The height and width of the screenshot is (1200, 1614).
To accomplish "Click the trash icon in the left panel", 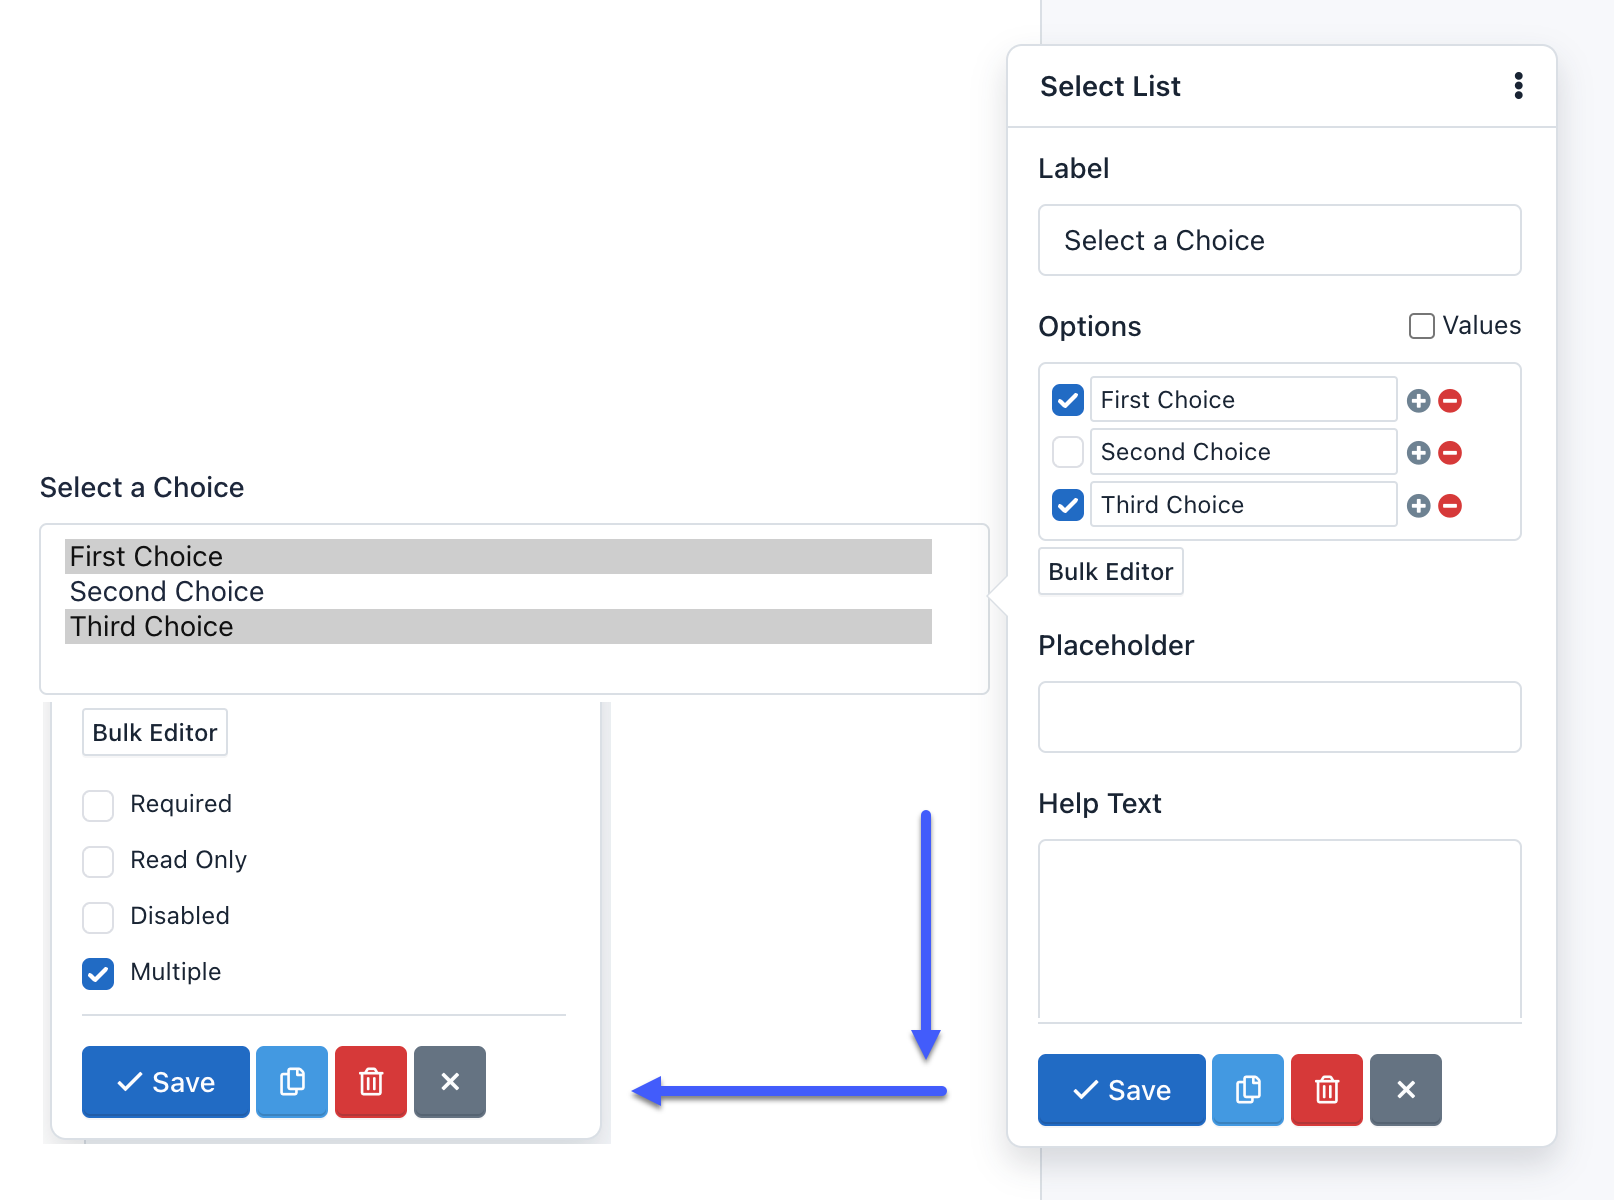I will [370, 1082].
